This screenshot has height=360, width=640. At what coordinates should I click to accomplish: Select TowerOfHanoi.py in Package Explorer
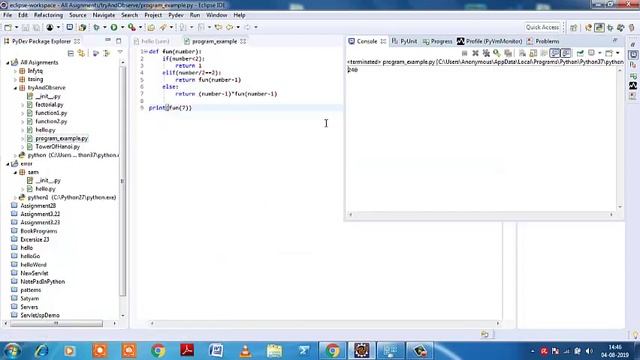pos(58,147)
